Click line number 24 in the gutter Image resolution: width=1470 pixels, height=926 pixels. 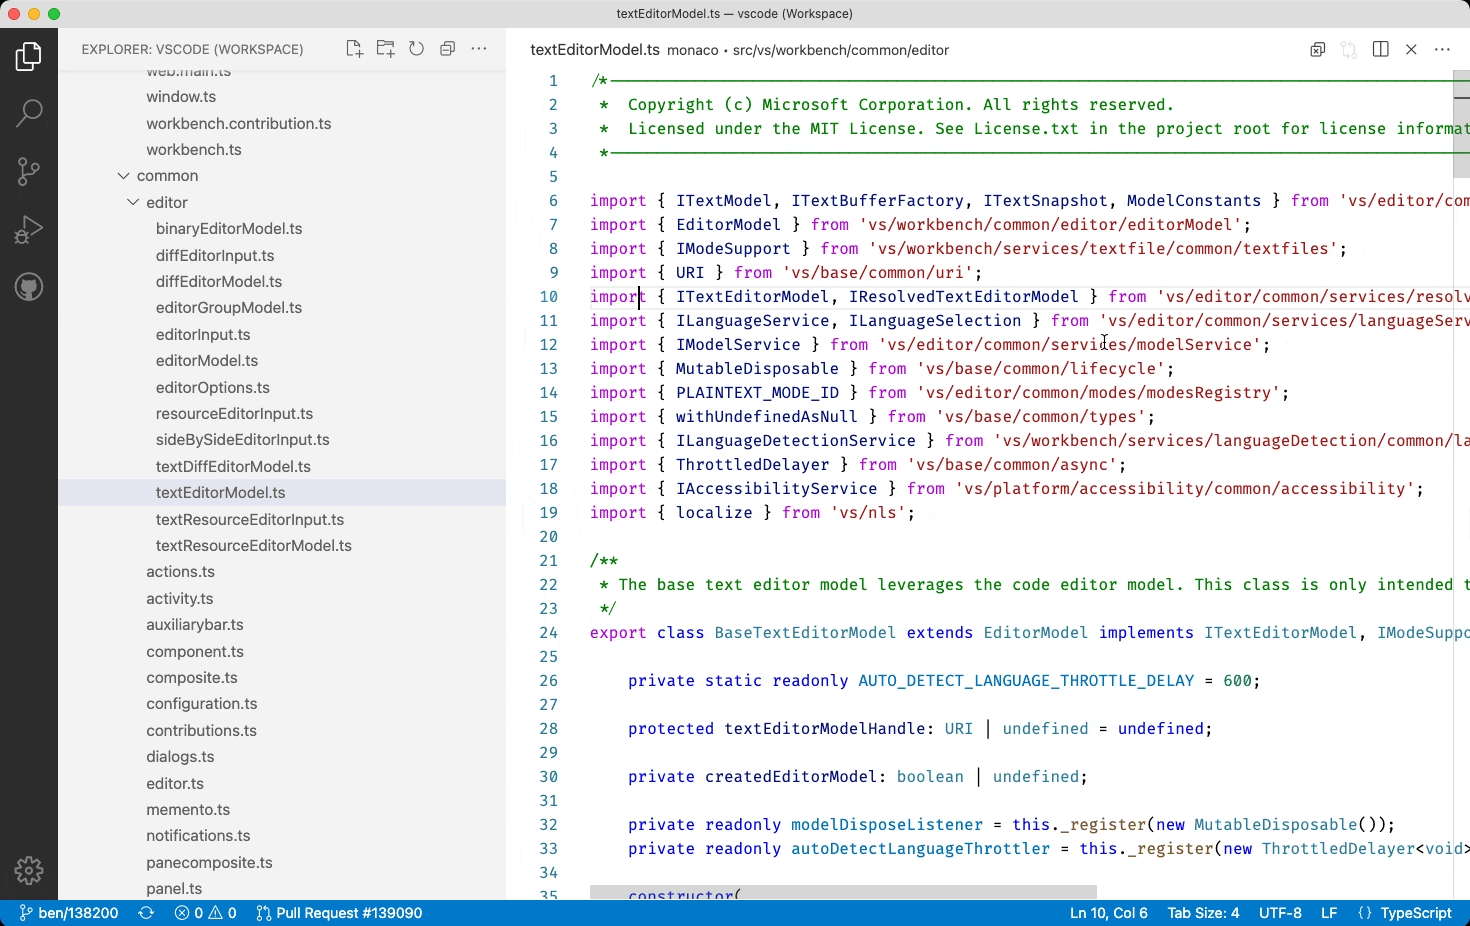point(549,633)
